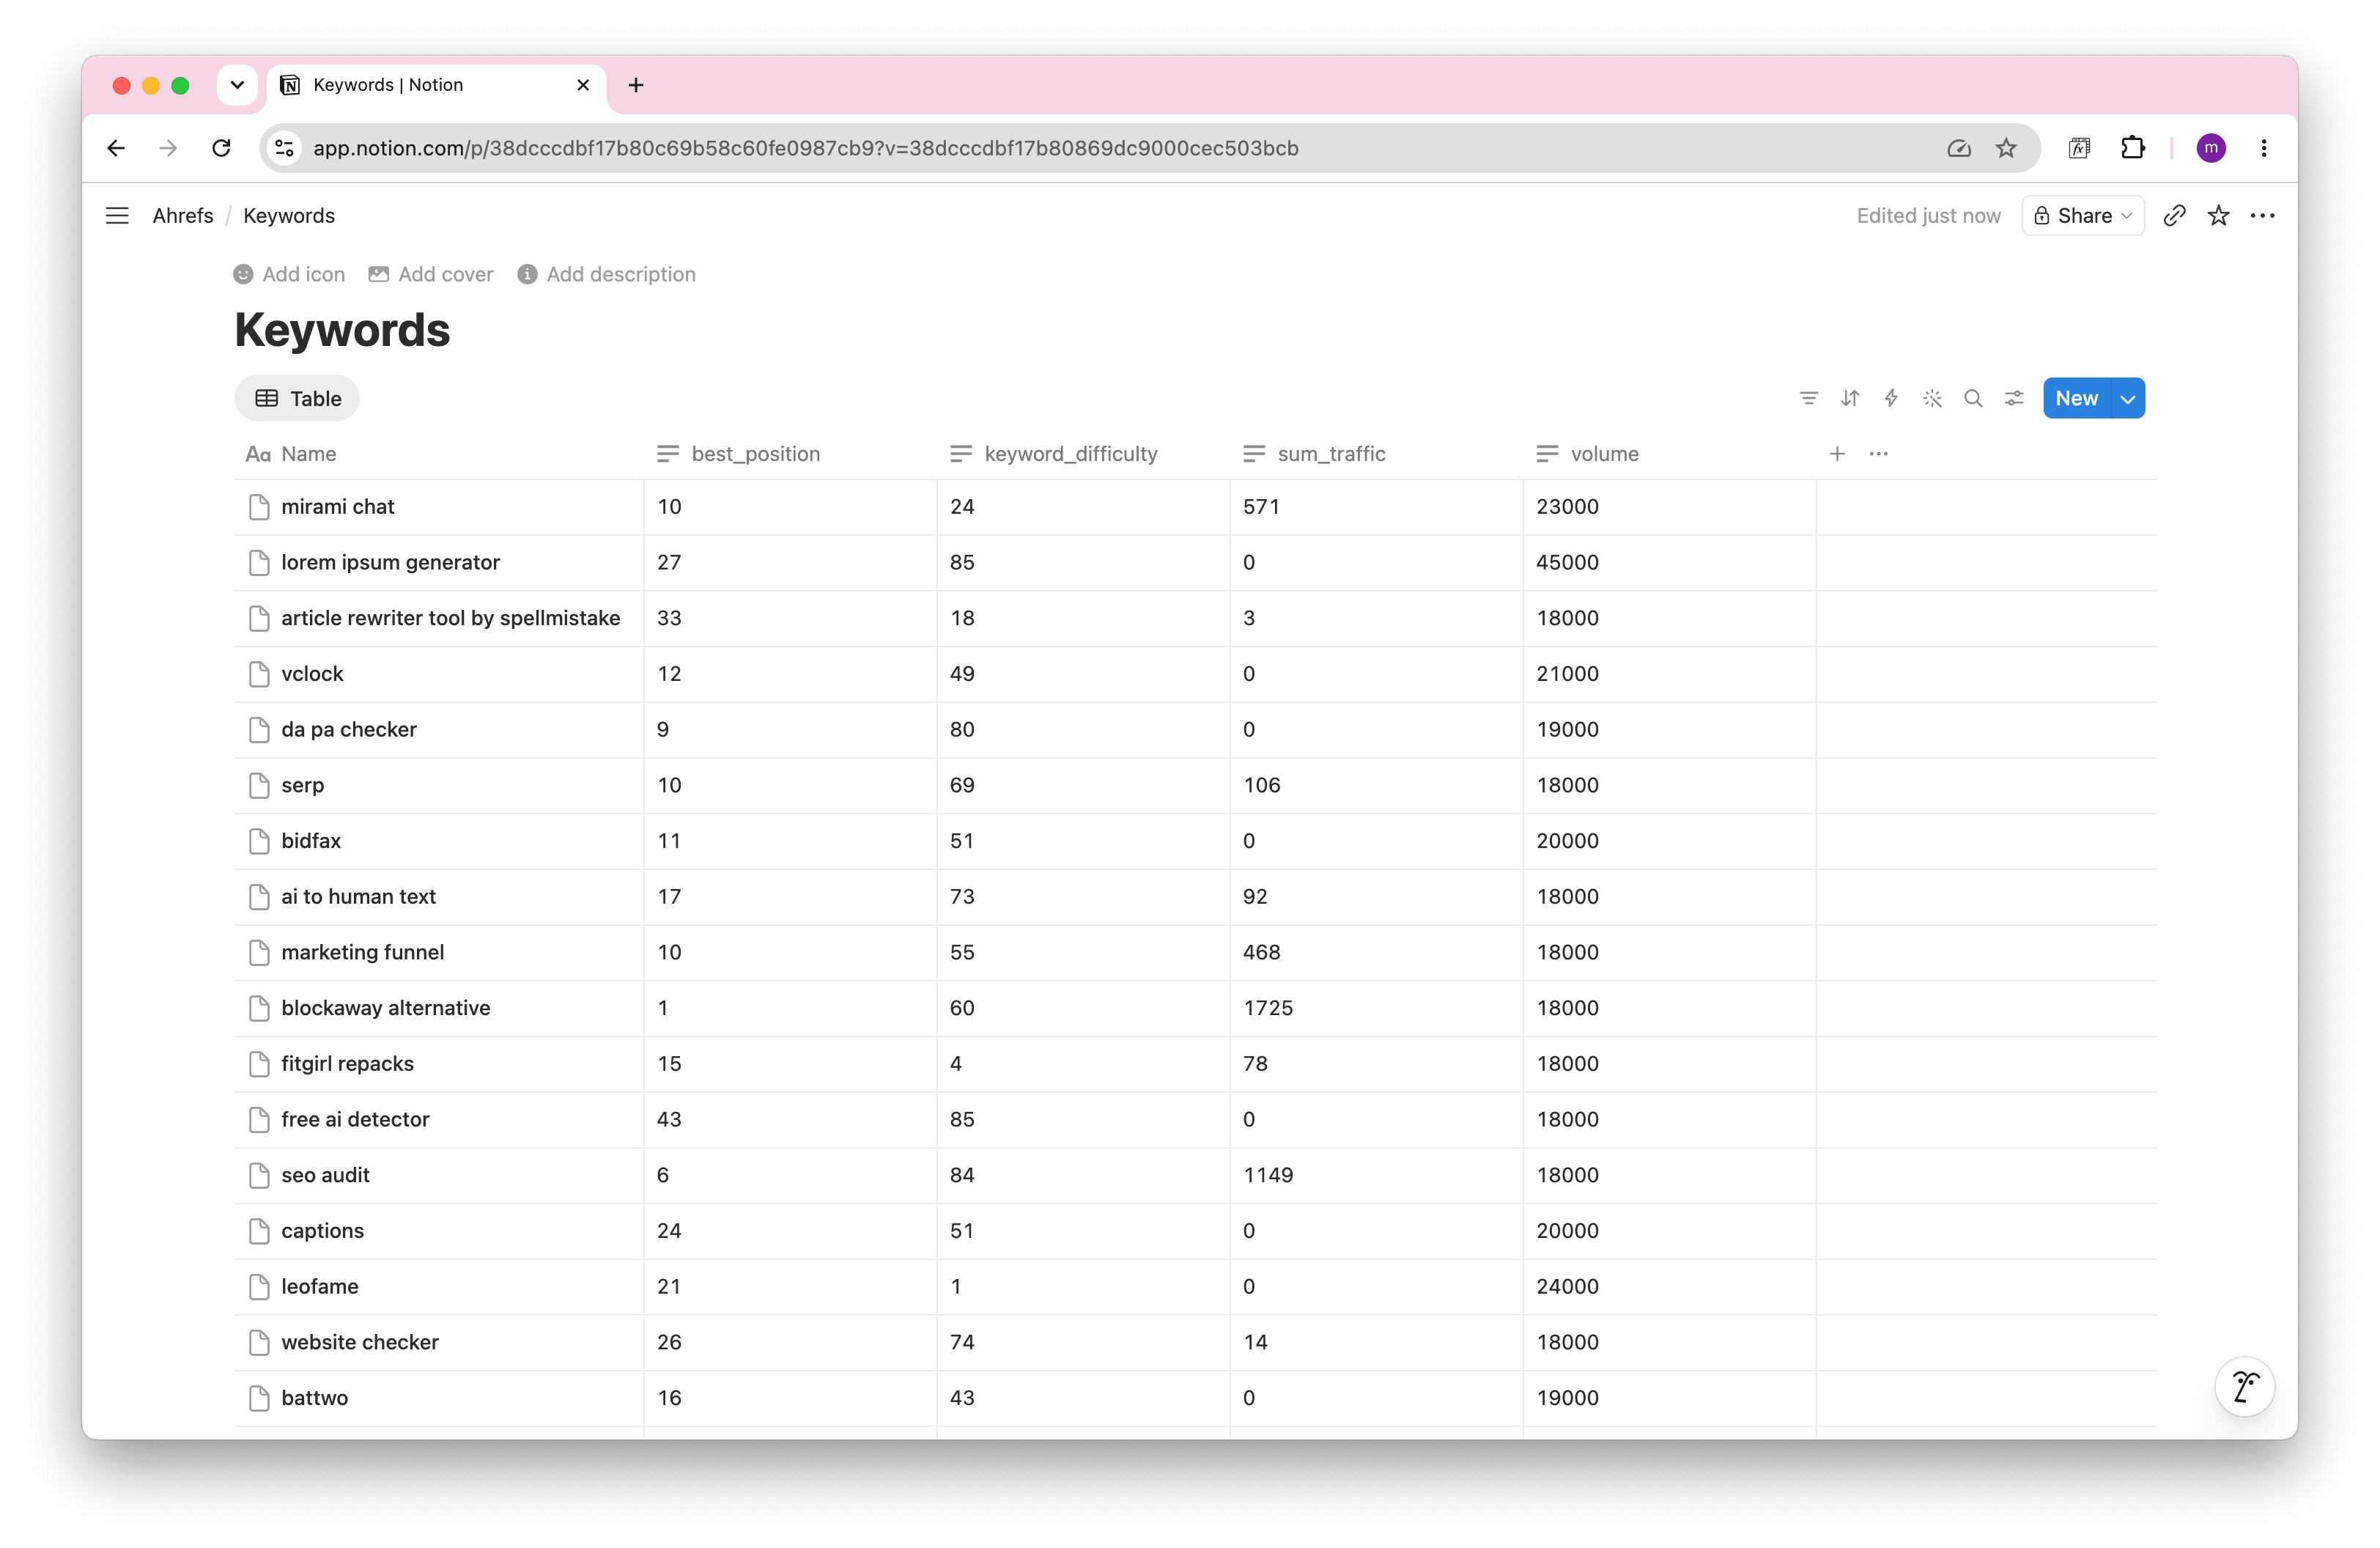Open the column options ellipsis in header
The width and height of the screenshot is (2380, 1548).
coord(1879,454)
